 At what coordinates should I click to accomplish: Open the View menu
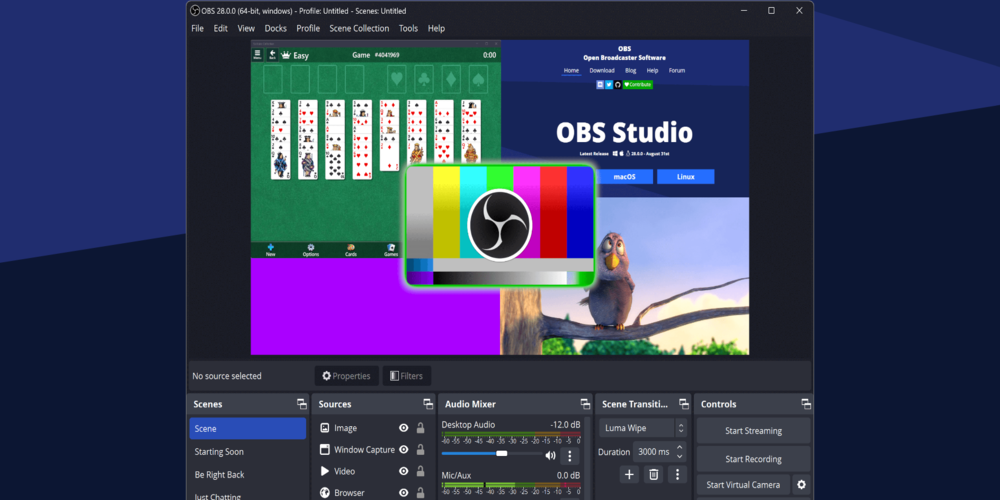[x=246, y=28]
